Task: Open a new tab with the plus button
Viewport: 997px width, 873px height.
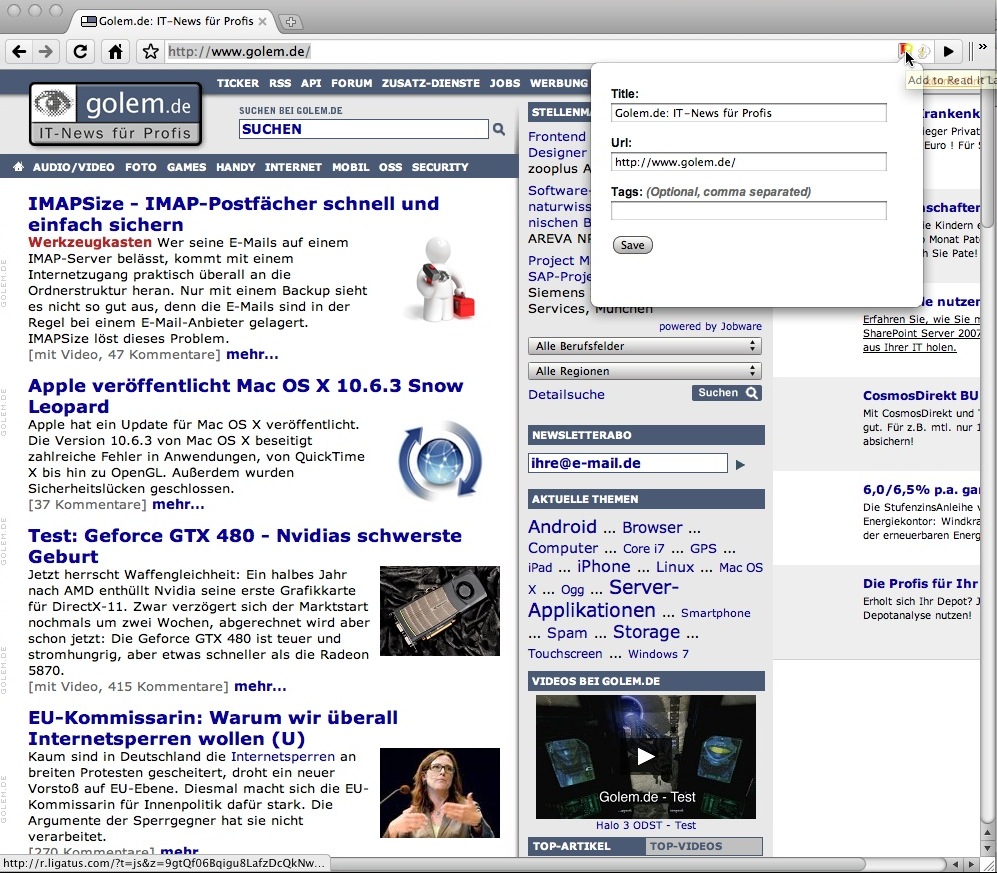Action: point(291,21)
